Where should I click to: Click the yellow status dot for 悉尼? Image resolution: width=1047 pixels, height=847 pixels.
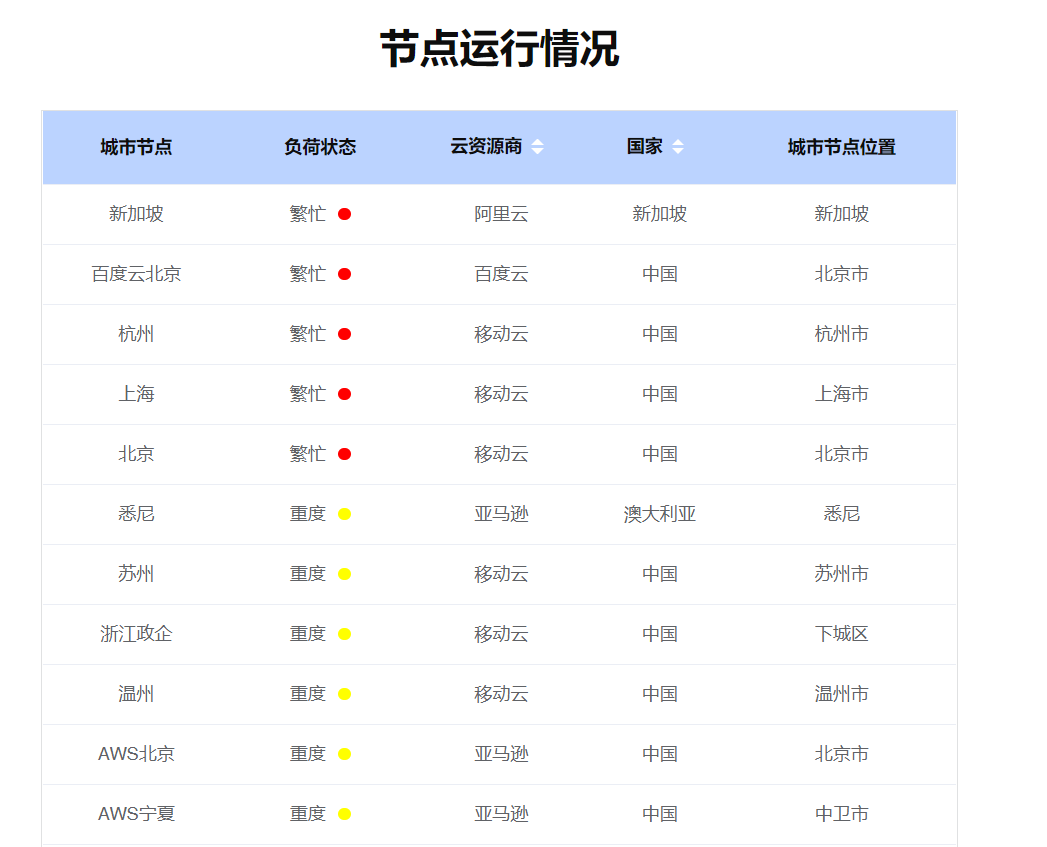pyautogui.click(x=344, y=514)
